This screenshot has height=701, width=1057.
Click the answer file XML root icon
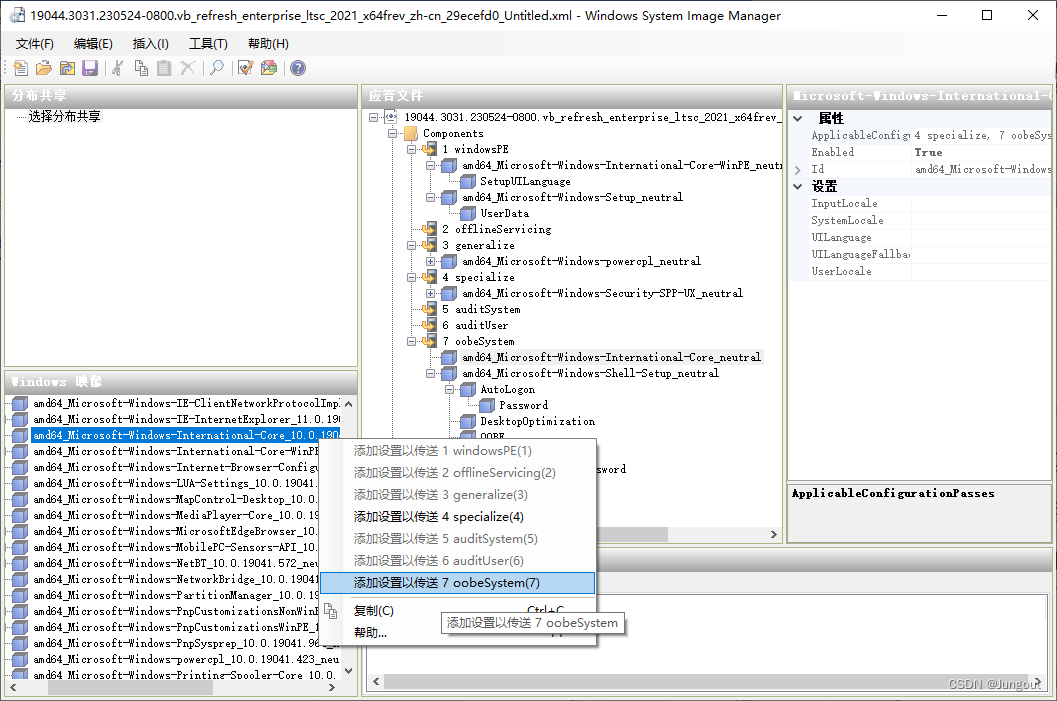pos(391,117)
